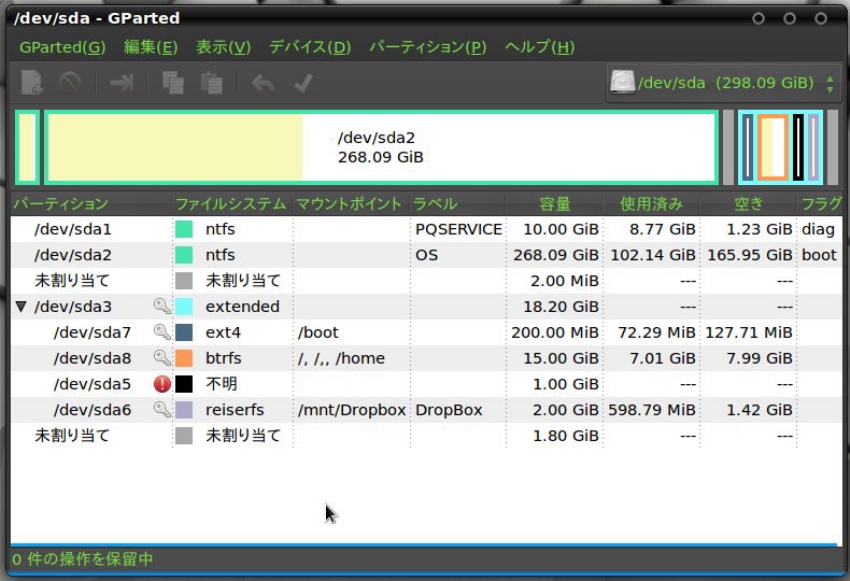The image size is (850, 581).
Task: Open the GParted(G) menu
Action: click(62, 47)
